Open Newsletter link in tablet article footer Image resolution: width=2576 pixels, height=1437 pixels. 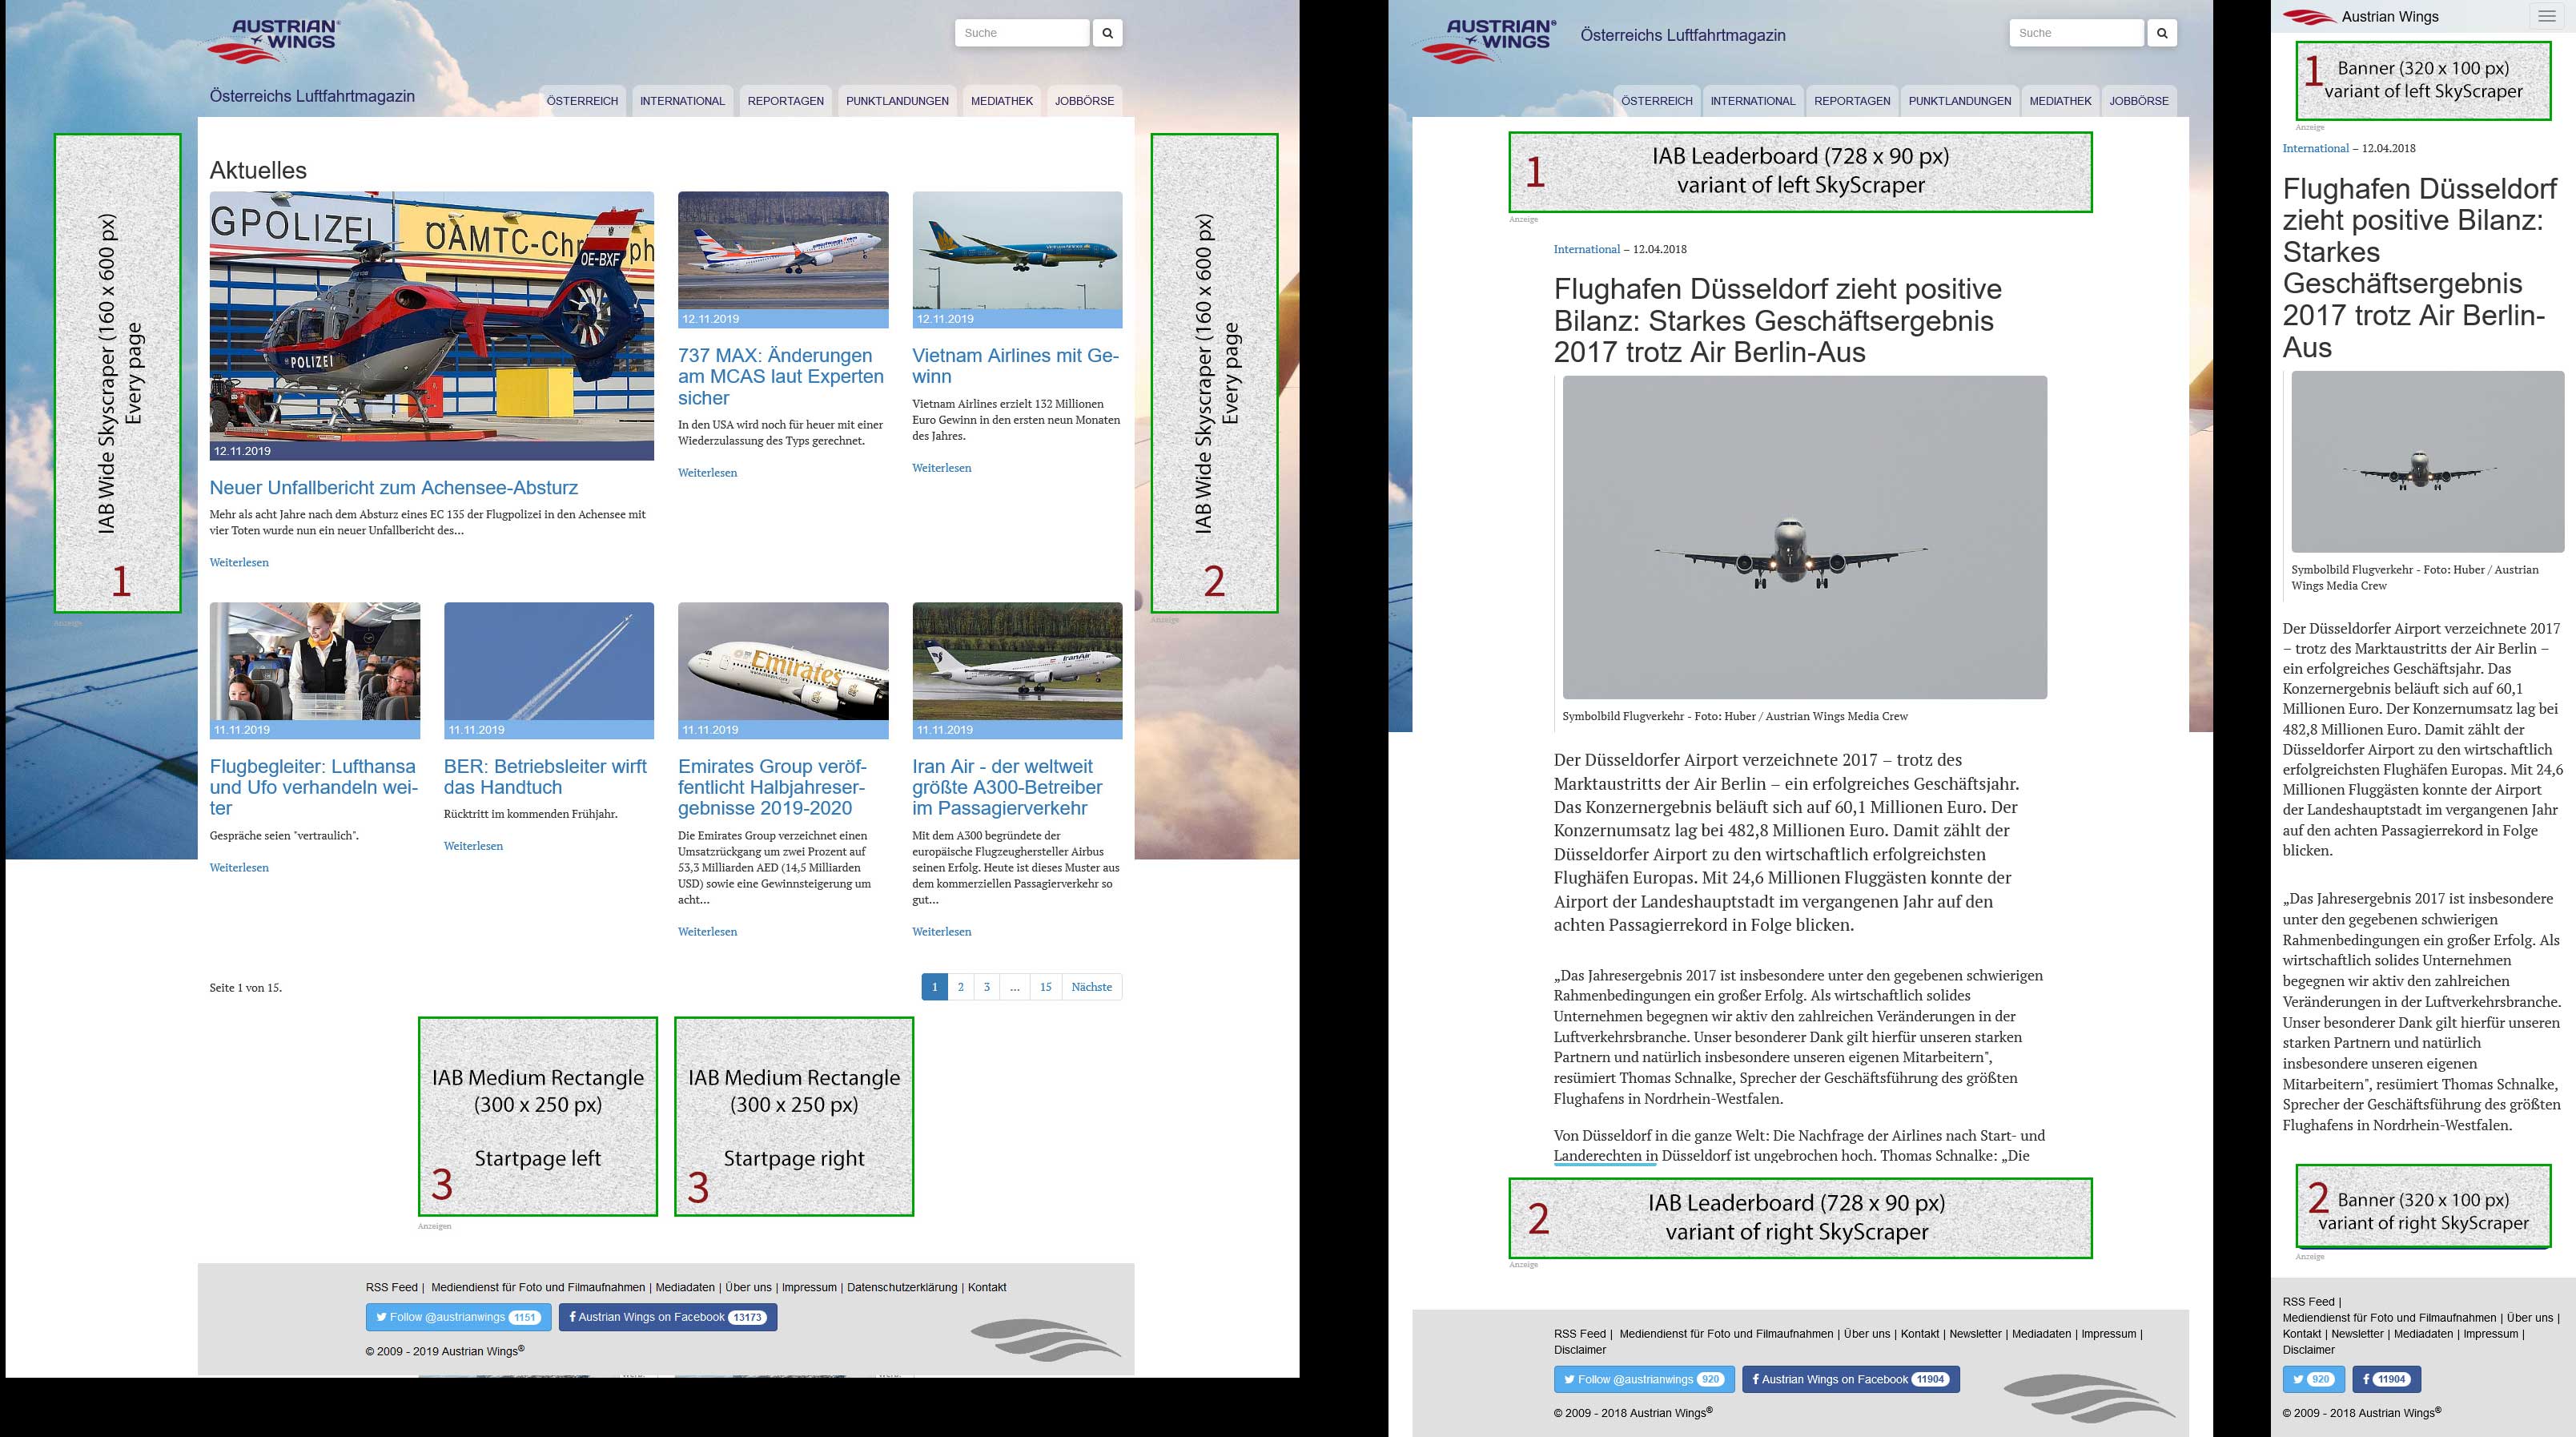[1975, 1334]
